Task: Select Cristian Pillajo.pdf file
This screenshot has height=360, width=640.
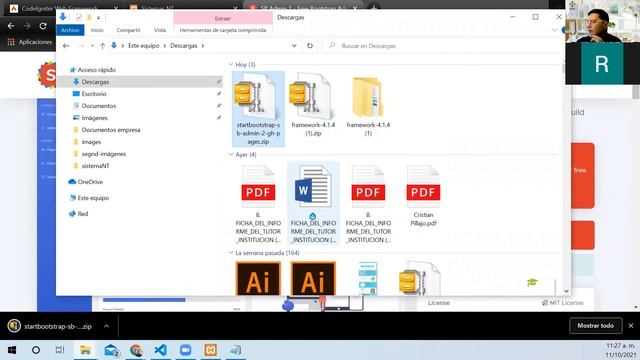Action: (423, 196)
